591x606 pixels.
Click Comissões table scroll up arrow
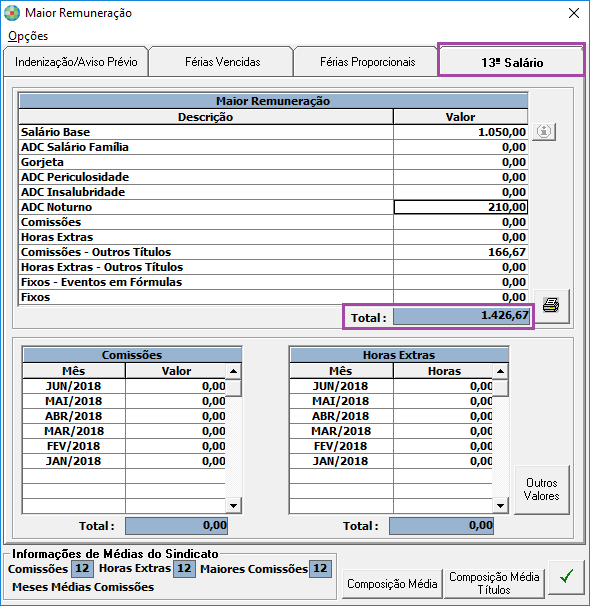pos(233,371)
